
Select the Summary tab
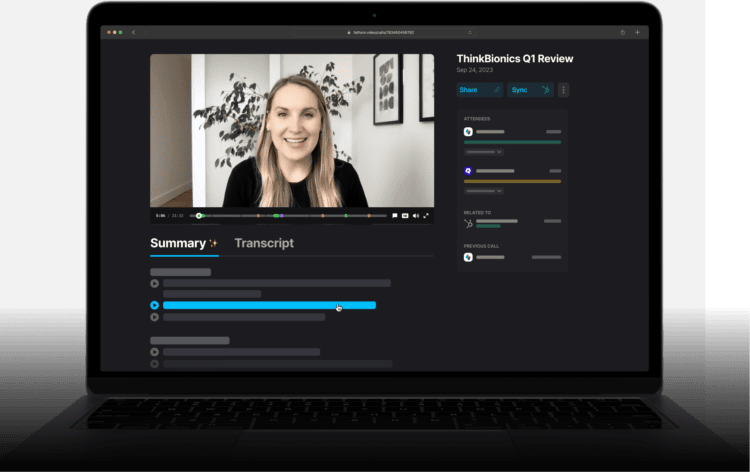(184, 243)
